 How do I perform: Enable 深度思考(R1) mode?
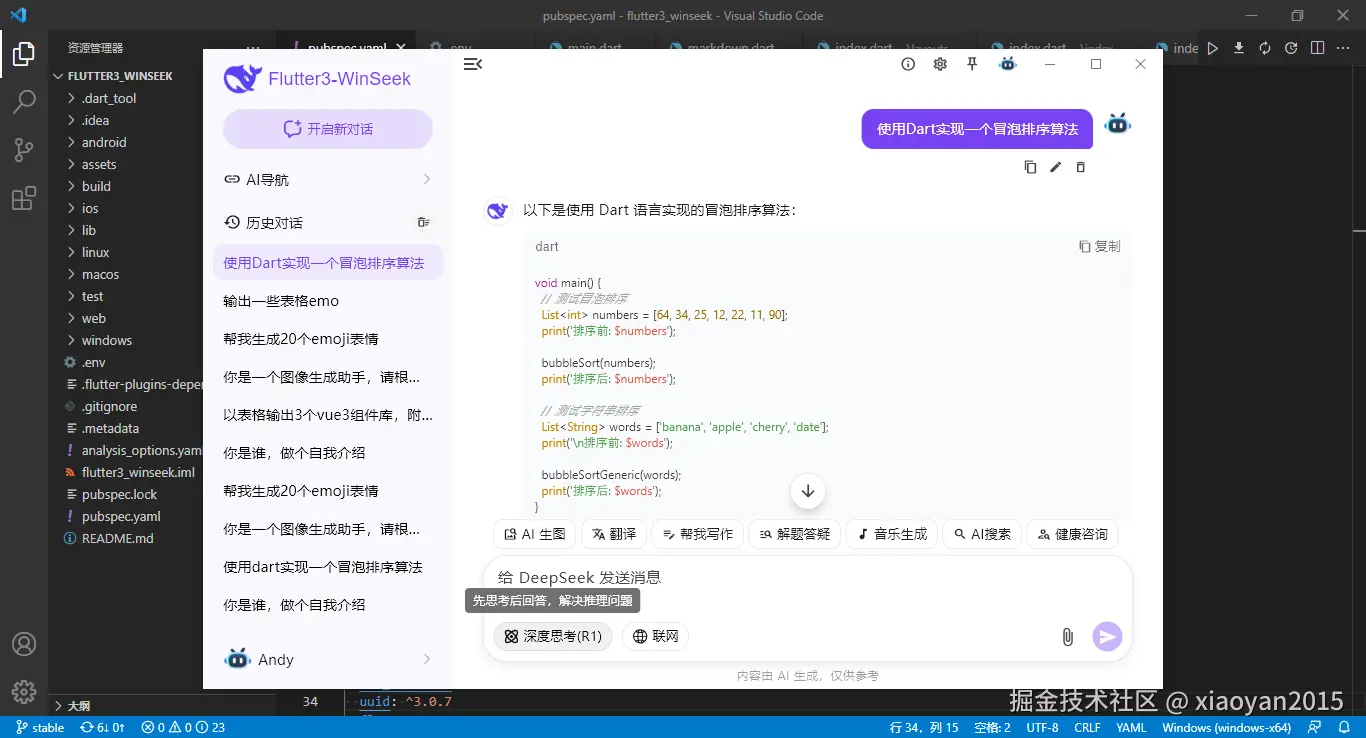[x=552, y=636]
